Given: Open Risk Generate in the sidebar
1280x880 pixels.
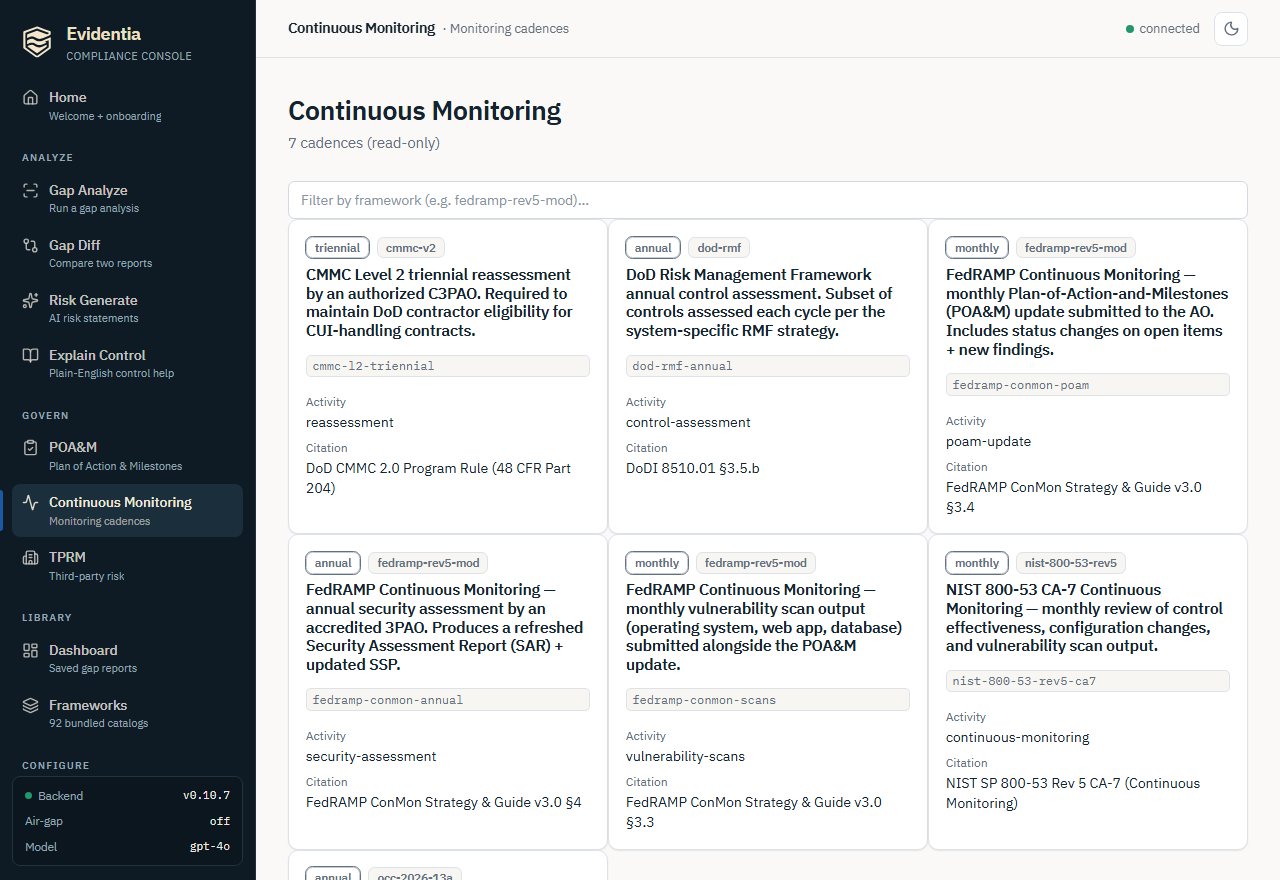Looking at the screenshot, I should pyautogui.click(x=128, y=308).
